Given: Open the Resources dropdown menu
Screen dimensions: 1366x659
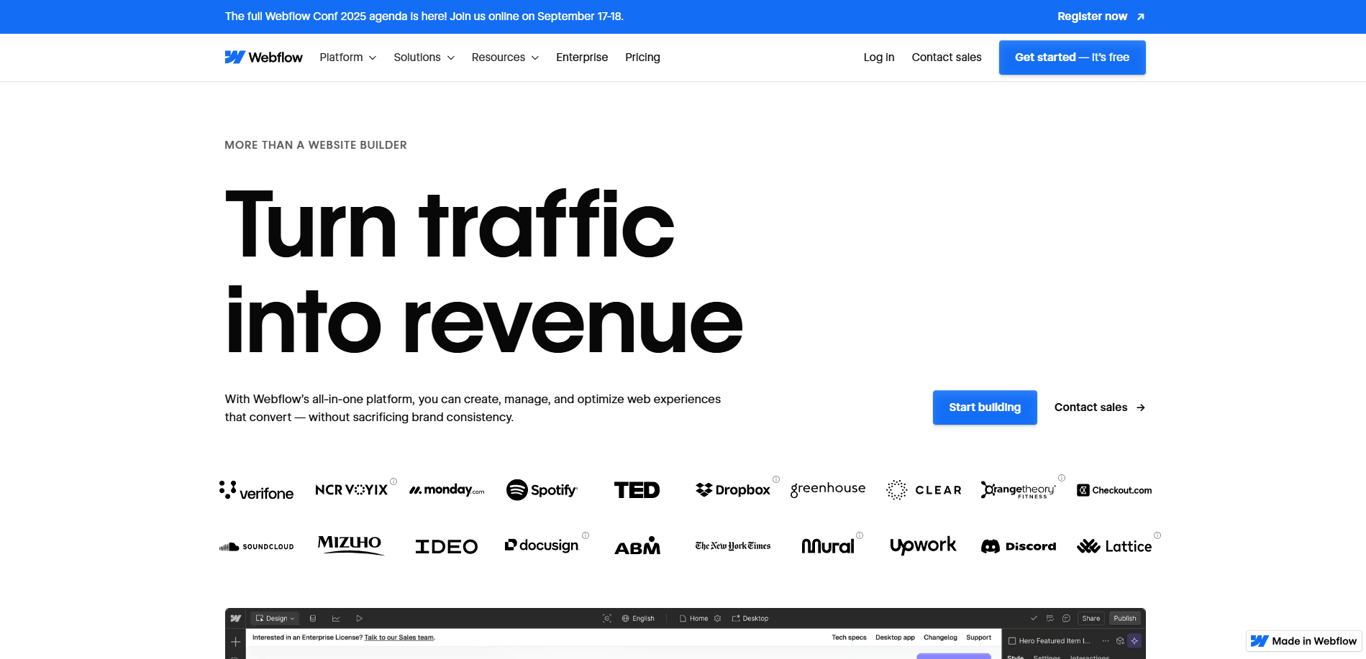Looking at the screenshot, I should coord(505,57).
